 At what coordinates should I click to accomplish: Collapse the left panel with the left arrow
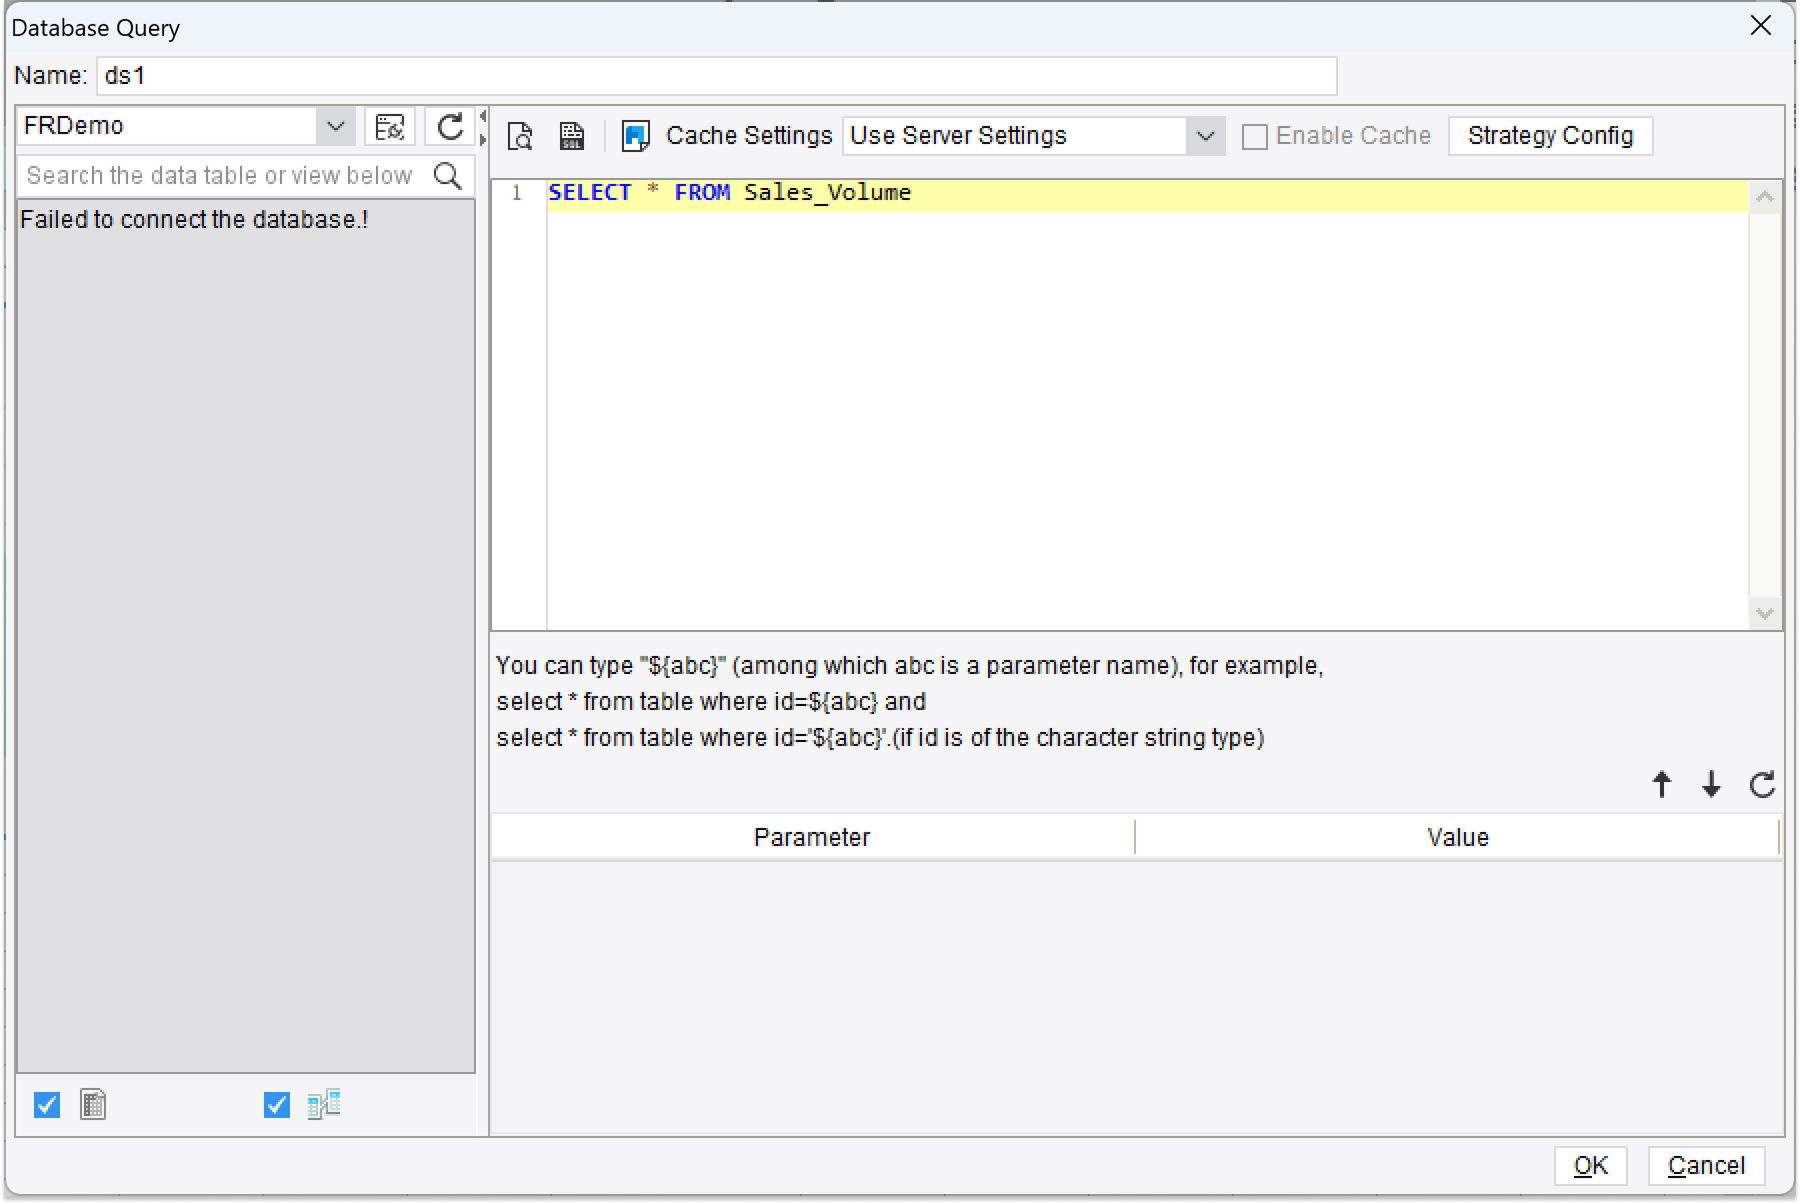point(483,115)
